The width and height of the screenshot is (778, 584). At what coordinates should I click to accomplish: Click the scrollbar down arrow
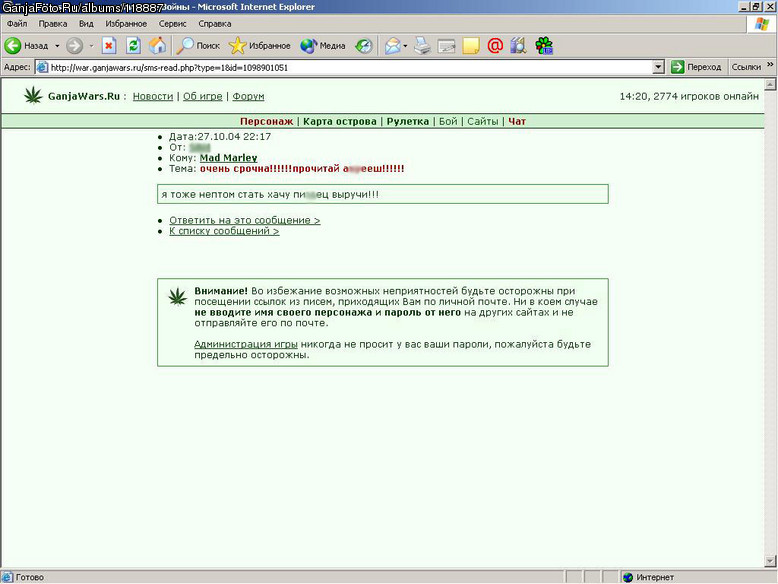[x=770, y=561]
